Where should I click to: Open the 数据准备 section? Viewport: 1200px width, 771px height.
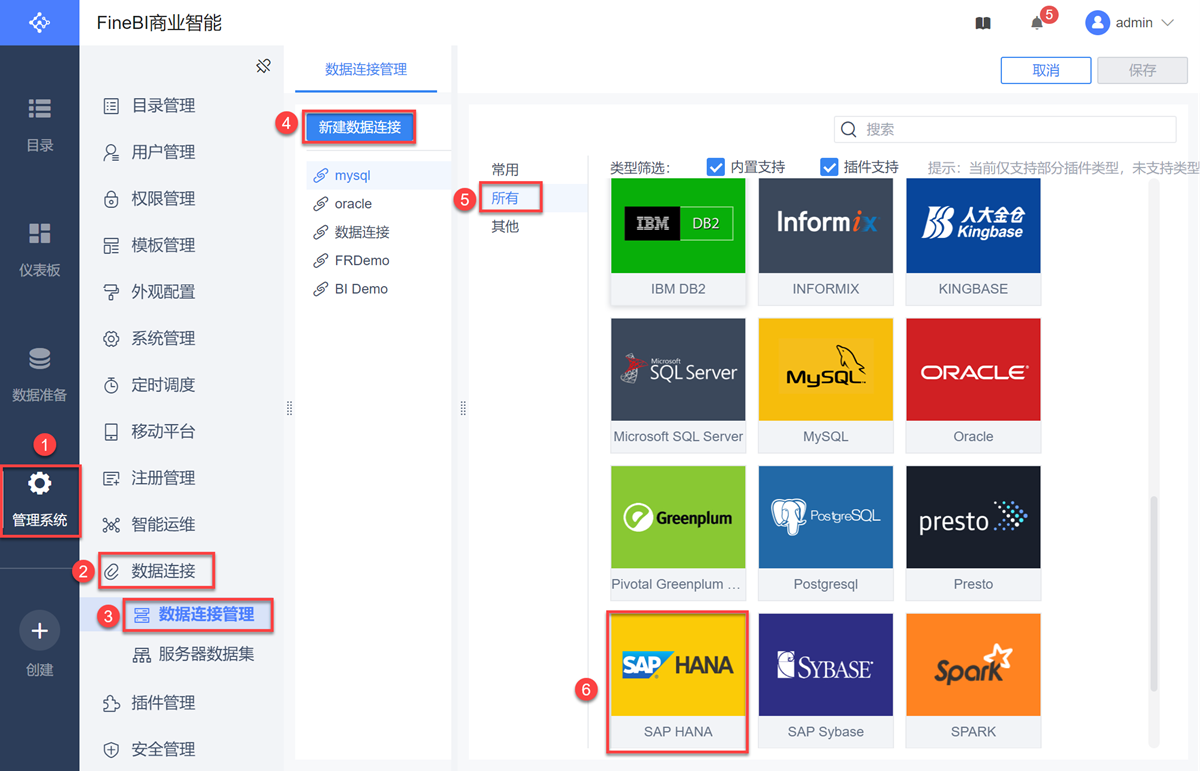click(39, 374)
